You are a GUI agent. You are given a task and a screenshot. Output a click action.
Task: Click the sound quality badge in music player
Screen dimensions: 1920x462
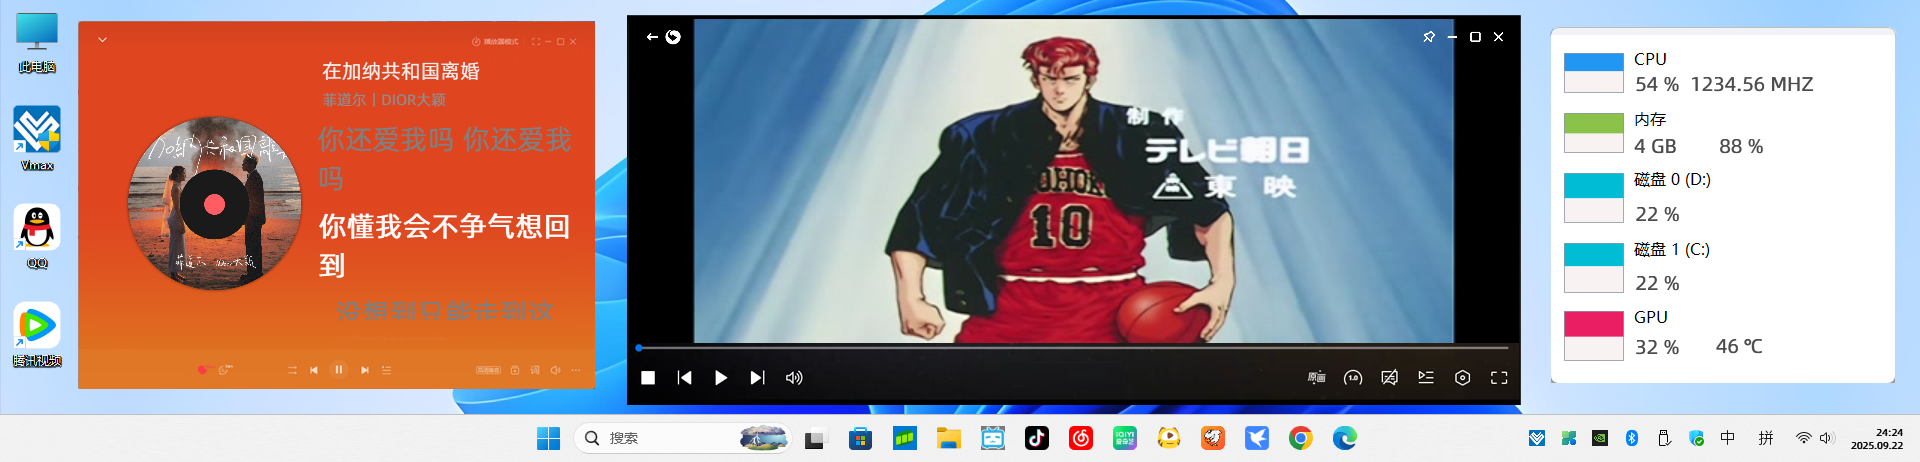pos(488,370)
